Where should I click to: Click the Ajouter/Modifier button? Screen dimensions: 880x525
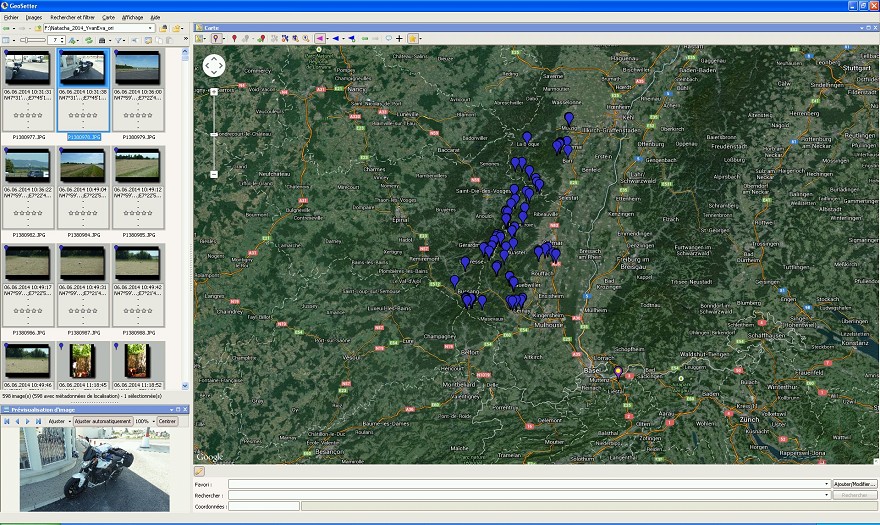click(855, 483)
